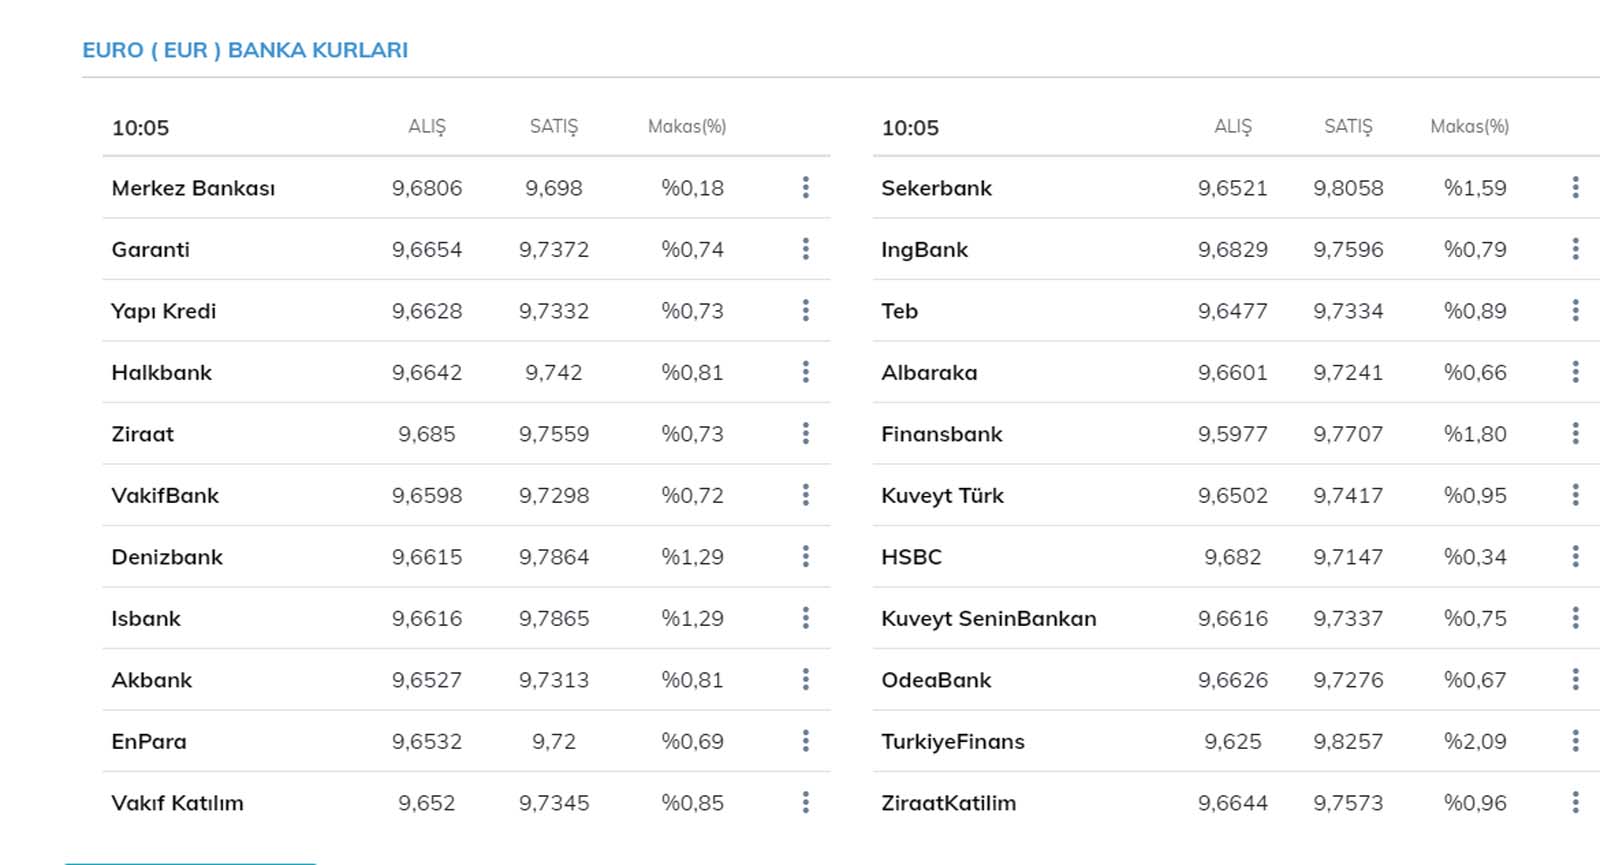1600x865 pixels.
Task: Select the Halkbank bank name
Action: point(162,373)
